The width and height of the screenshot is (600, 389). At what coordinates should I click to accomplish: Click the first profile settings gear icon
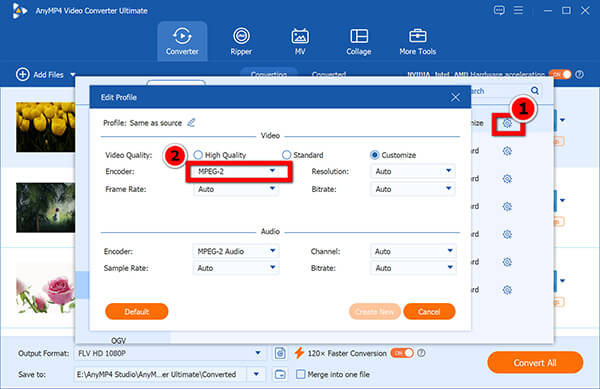[507, 124]
